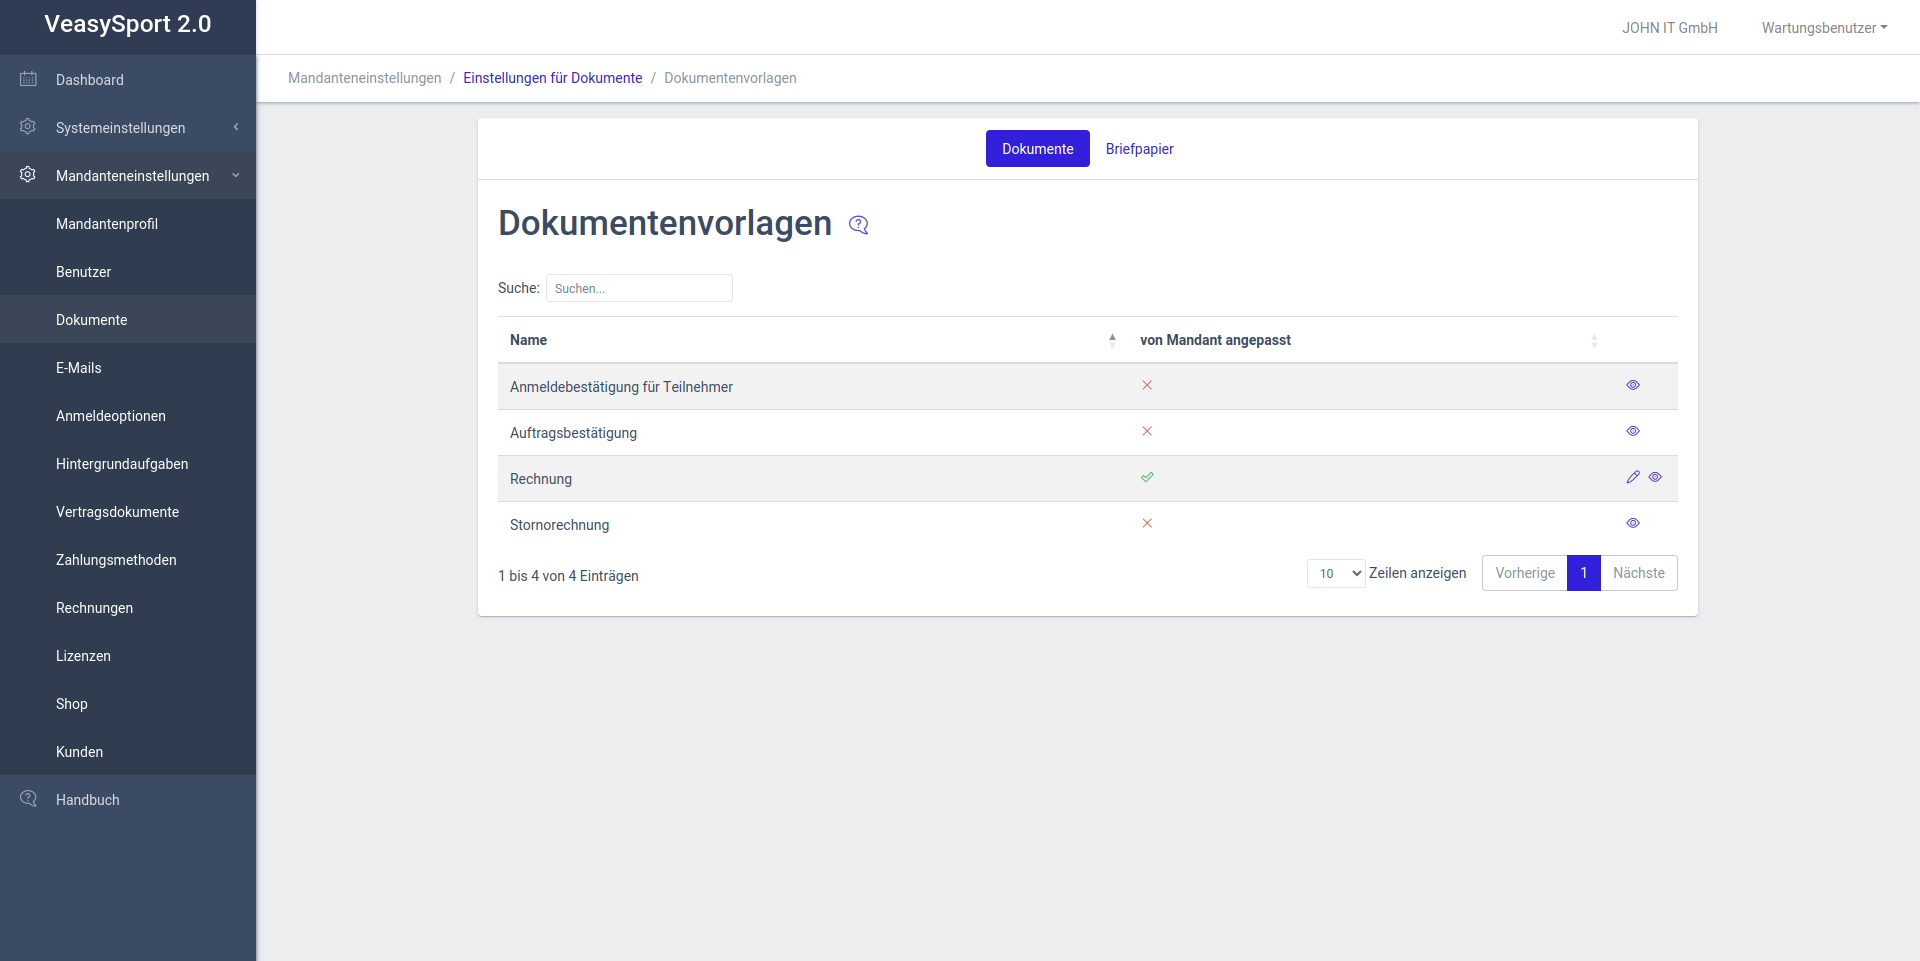Click the pencil edit icon for Rechnung

[1633, 477]
